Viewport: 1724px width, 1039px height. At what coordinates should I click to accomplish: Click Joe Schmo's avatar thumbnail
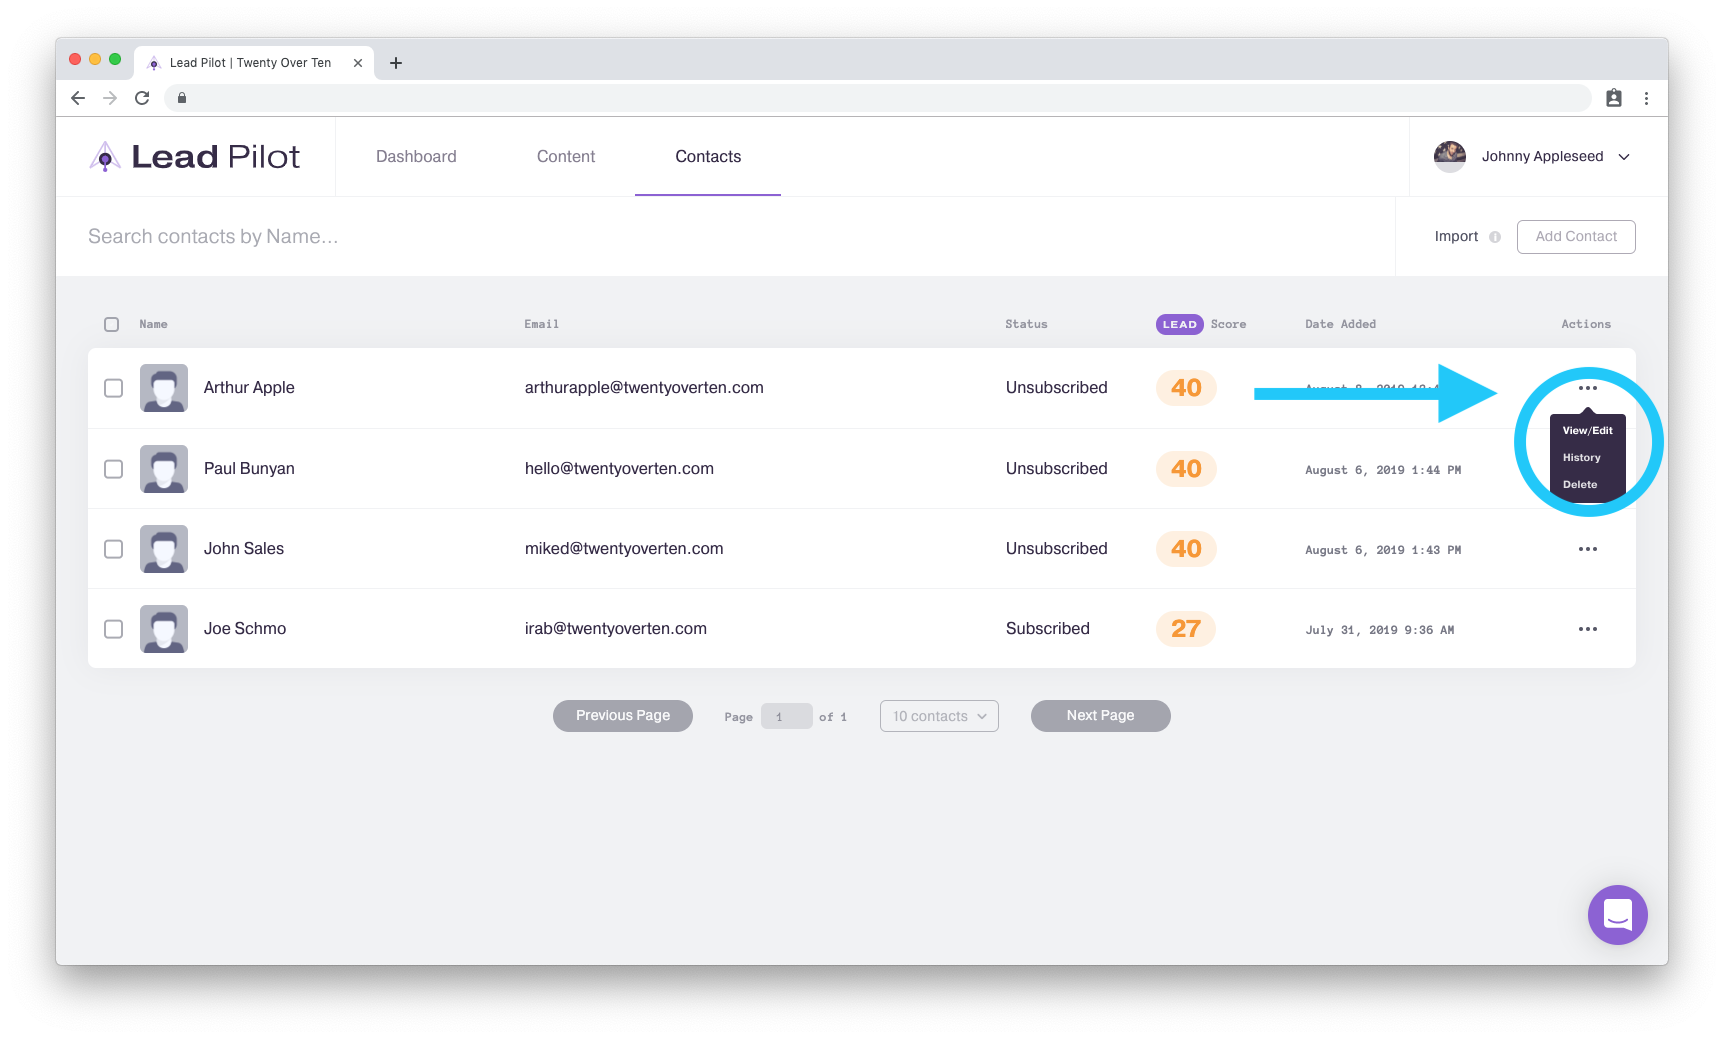coord(164,629)
